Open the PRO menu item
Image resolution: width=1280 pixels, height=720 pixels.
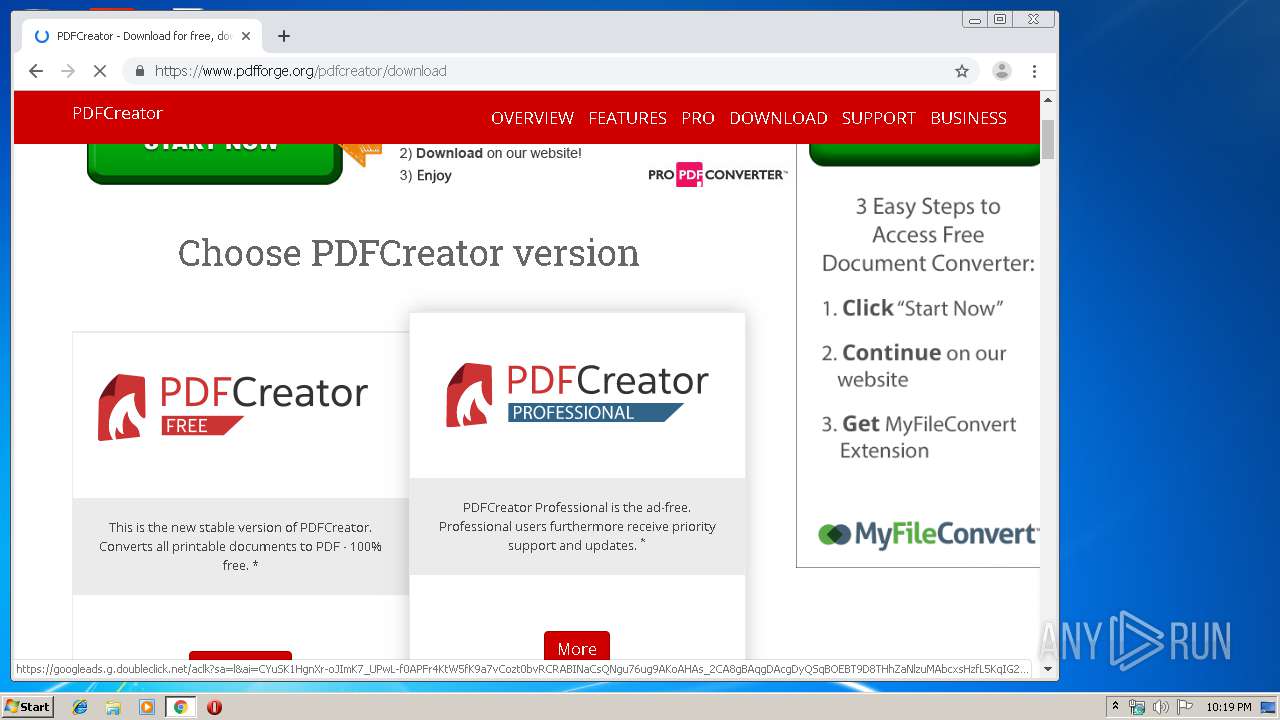(698, 118)
